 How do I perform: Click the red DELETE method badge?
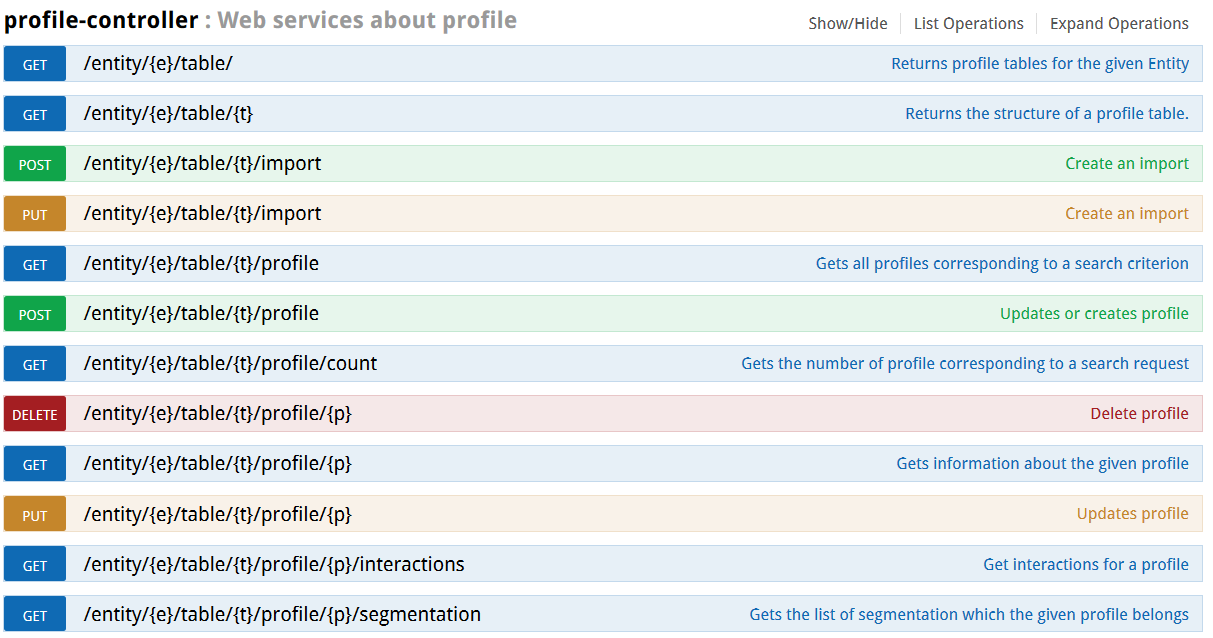click(x=35, y=414)
